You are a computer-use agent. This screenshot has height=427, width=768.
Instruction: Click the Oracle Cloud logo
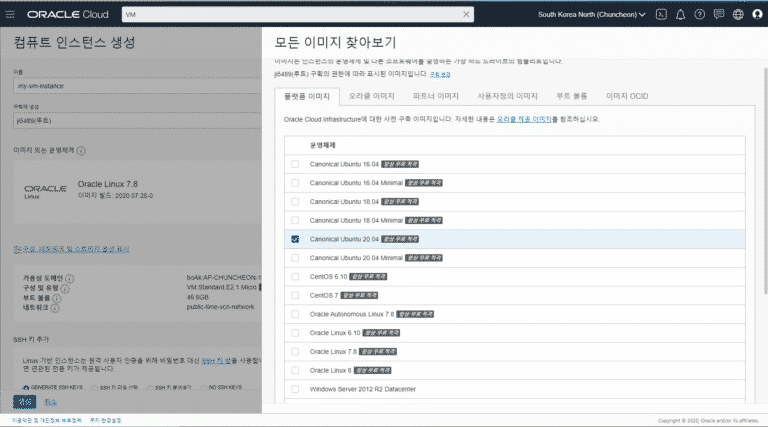click(68, 15)
